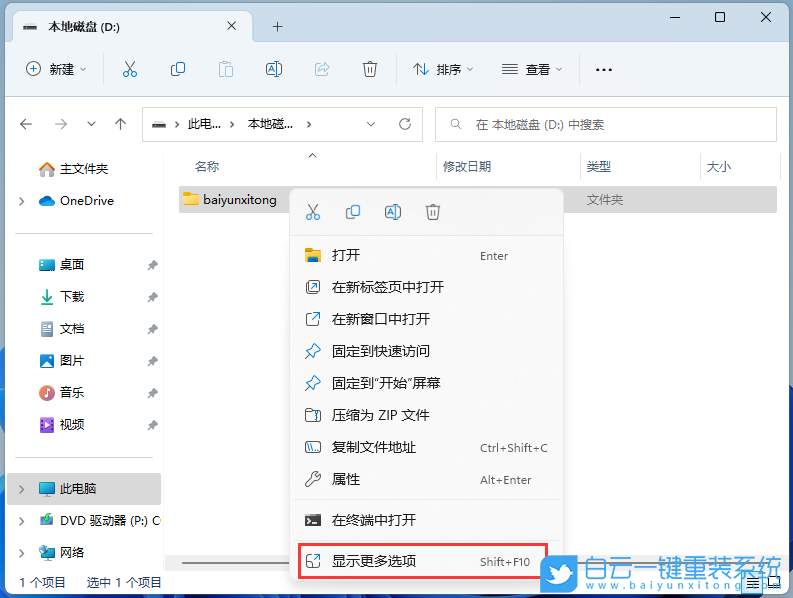Open 视频 in quick access
Image resolution: width=793 pixels, height=598 pixels.
62,424
